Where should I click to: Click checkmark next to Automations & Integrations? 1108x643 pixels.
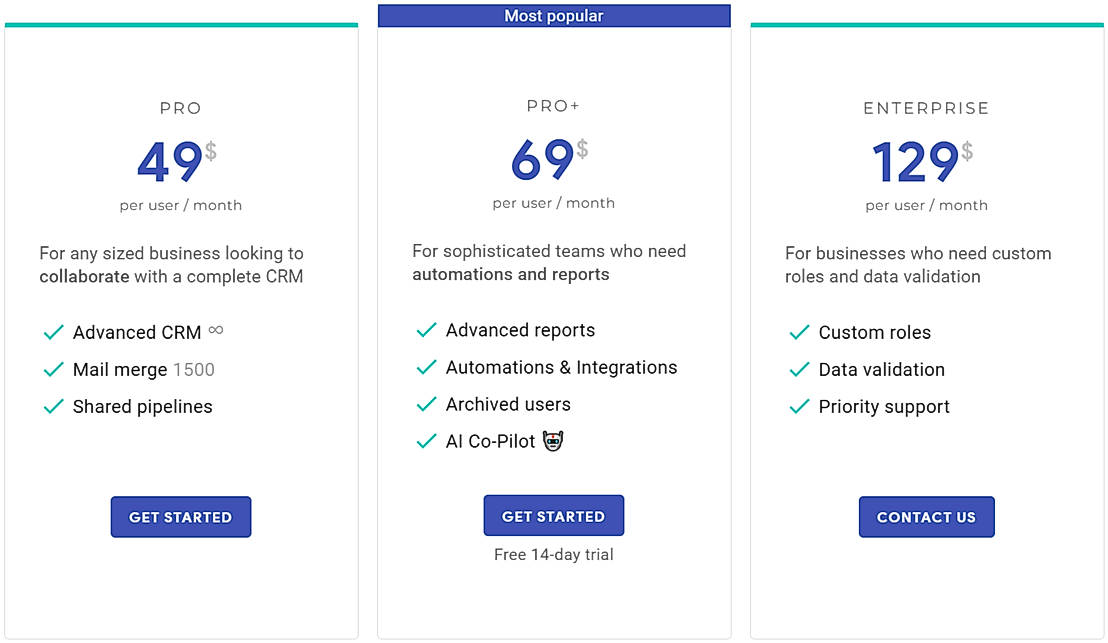click(427, 367)
